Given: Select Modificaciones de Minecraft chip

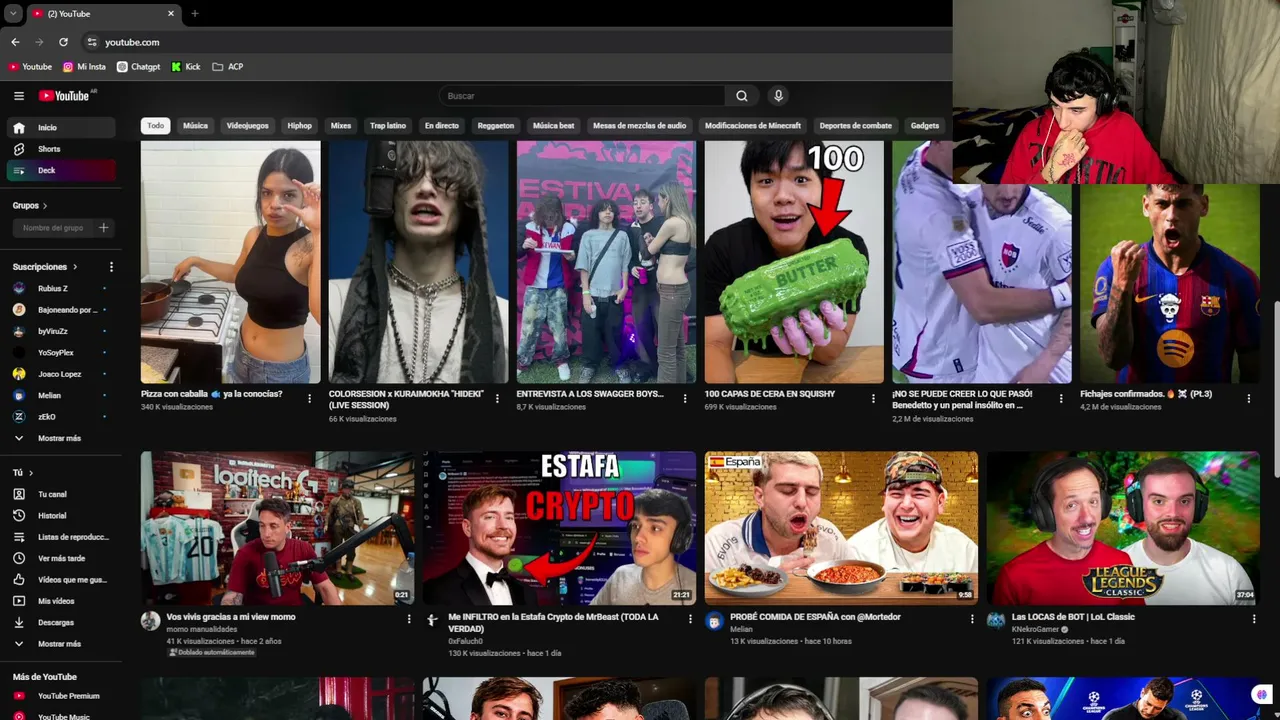Looking at the screenshot, I should pos(753,126).
